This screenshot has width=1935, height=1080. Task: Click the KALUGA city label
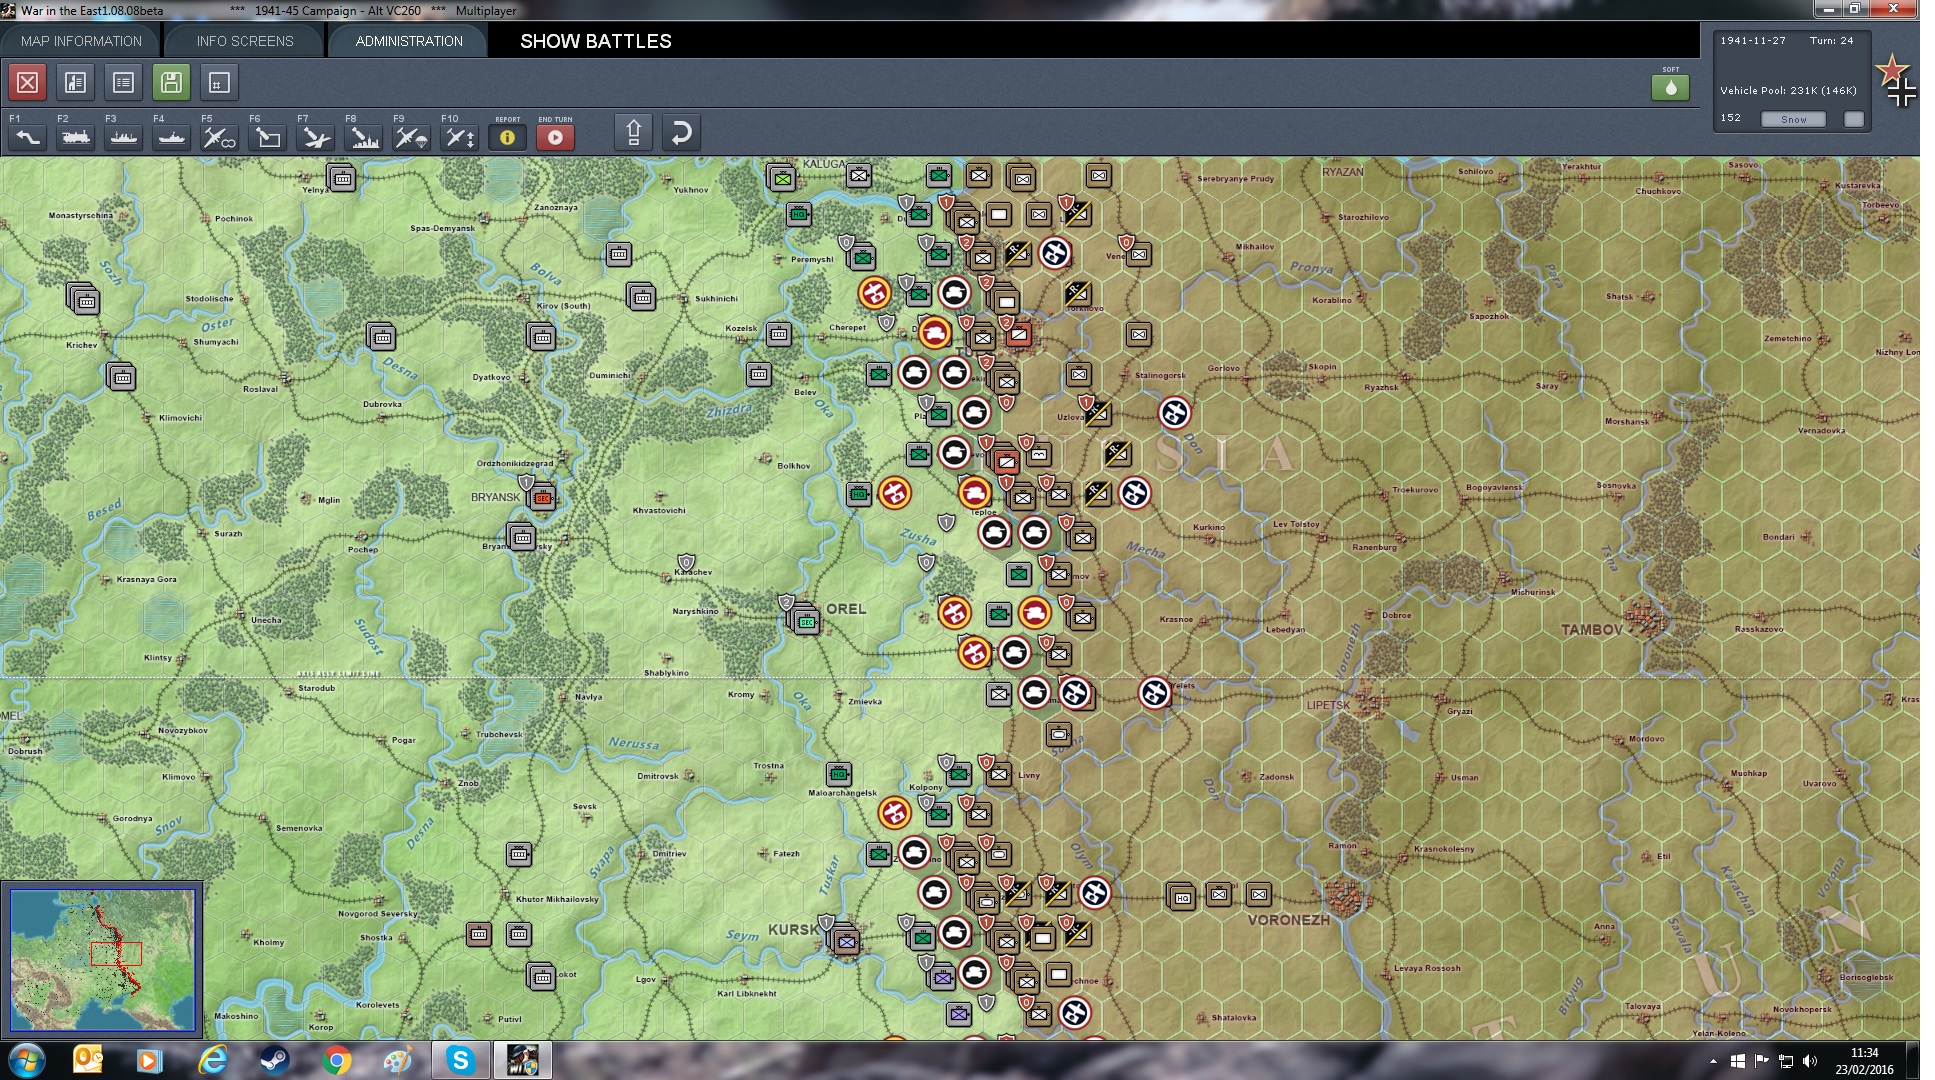[x=824, y=164]
